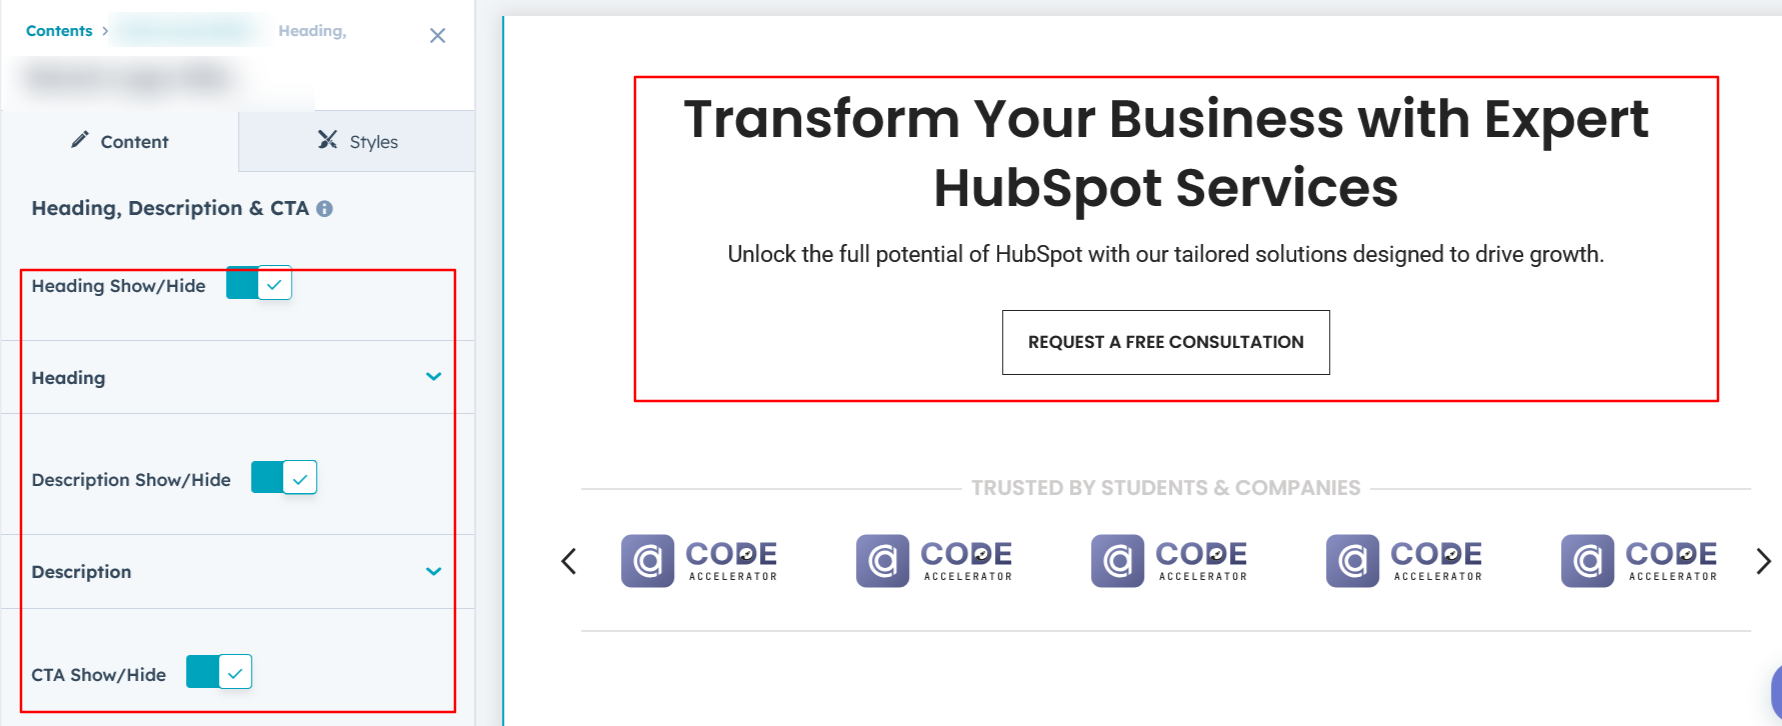Open the Contents breadcrumb link
Screen dimensions: 1782x726
pos(59,31)
